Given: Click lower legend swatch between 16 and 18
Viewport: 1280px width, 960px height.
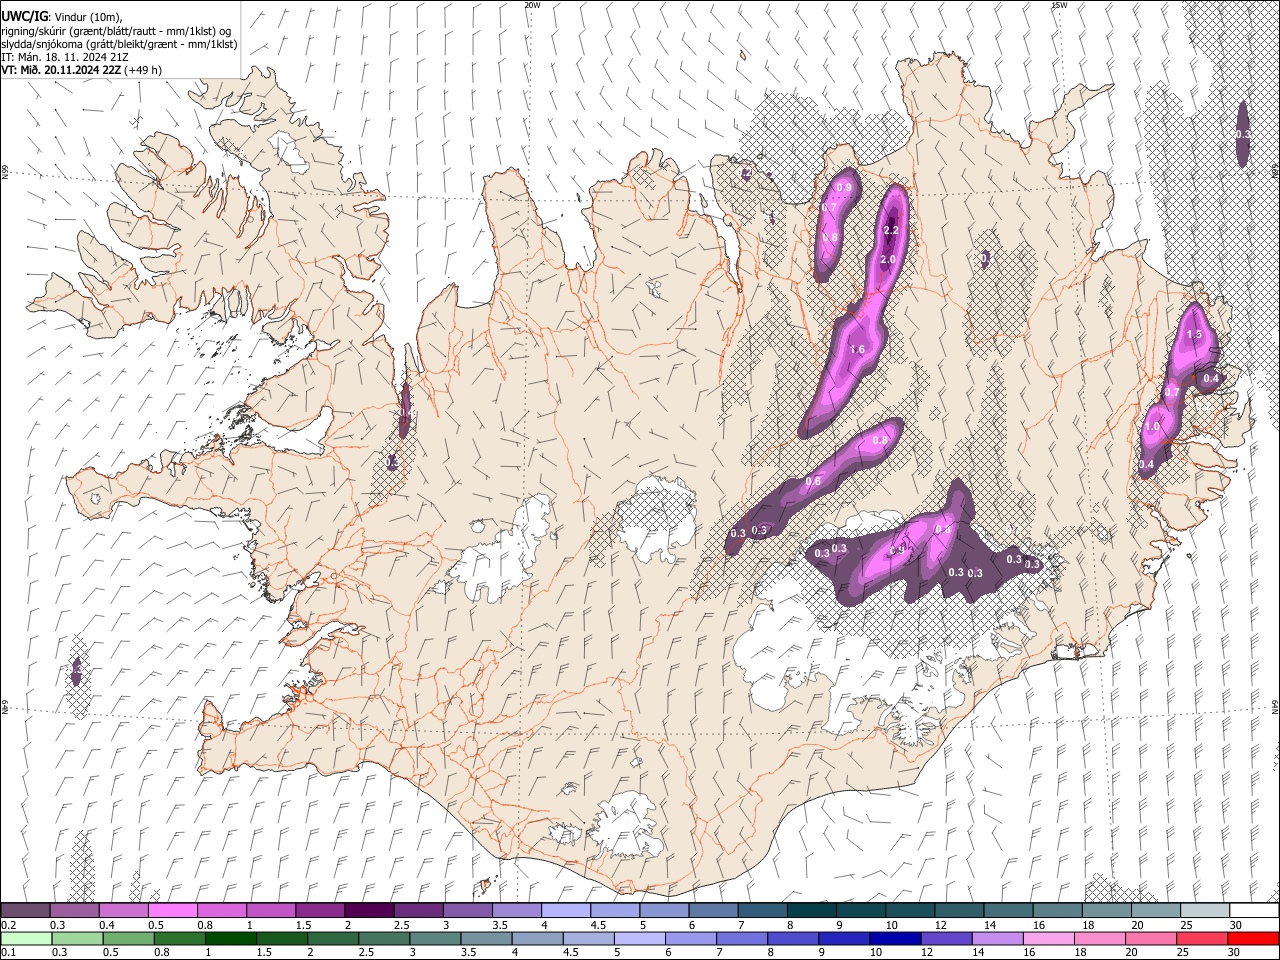Looking at the screenshot, I should click(x=1047, y=938).
